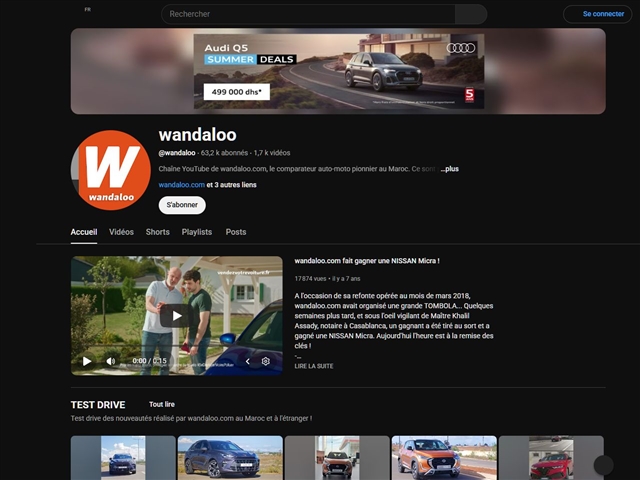Open the TEST DRIVE section heading

coord(98,405)
